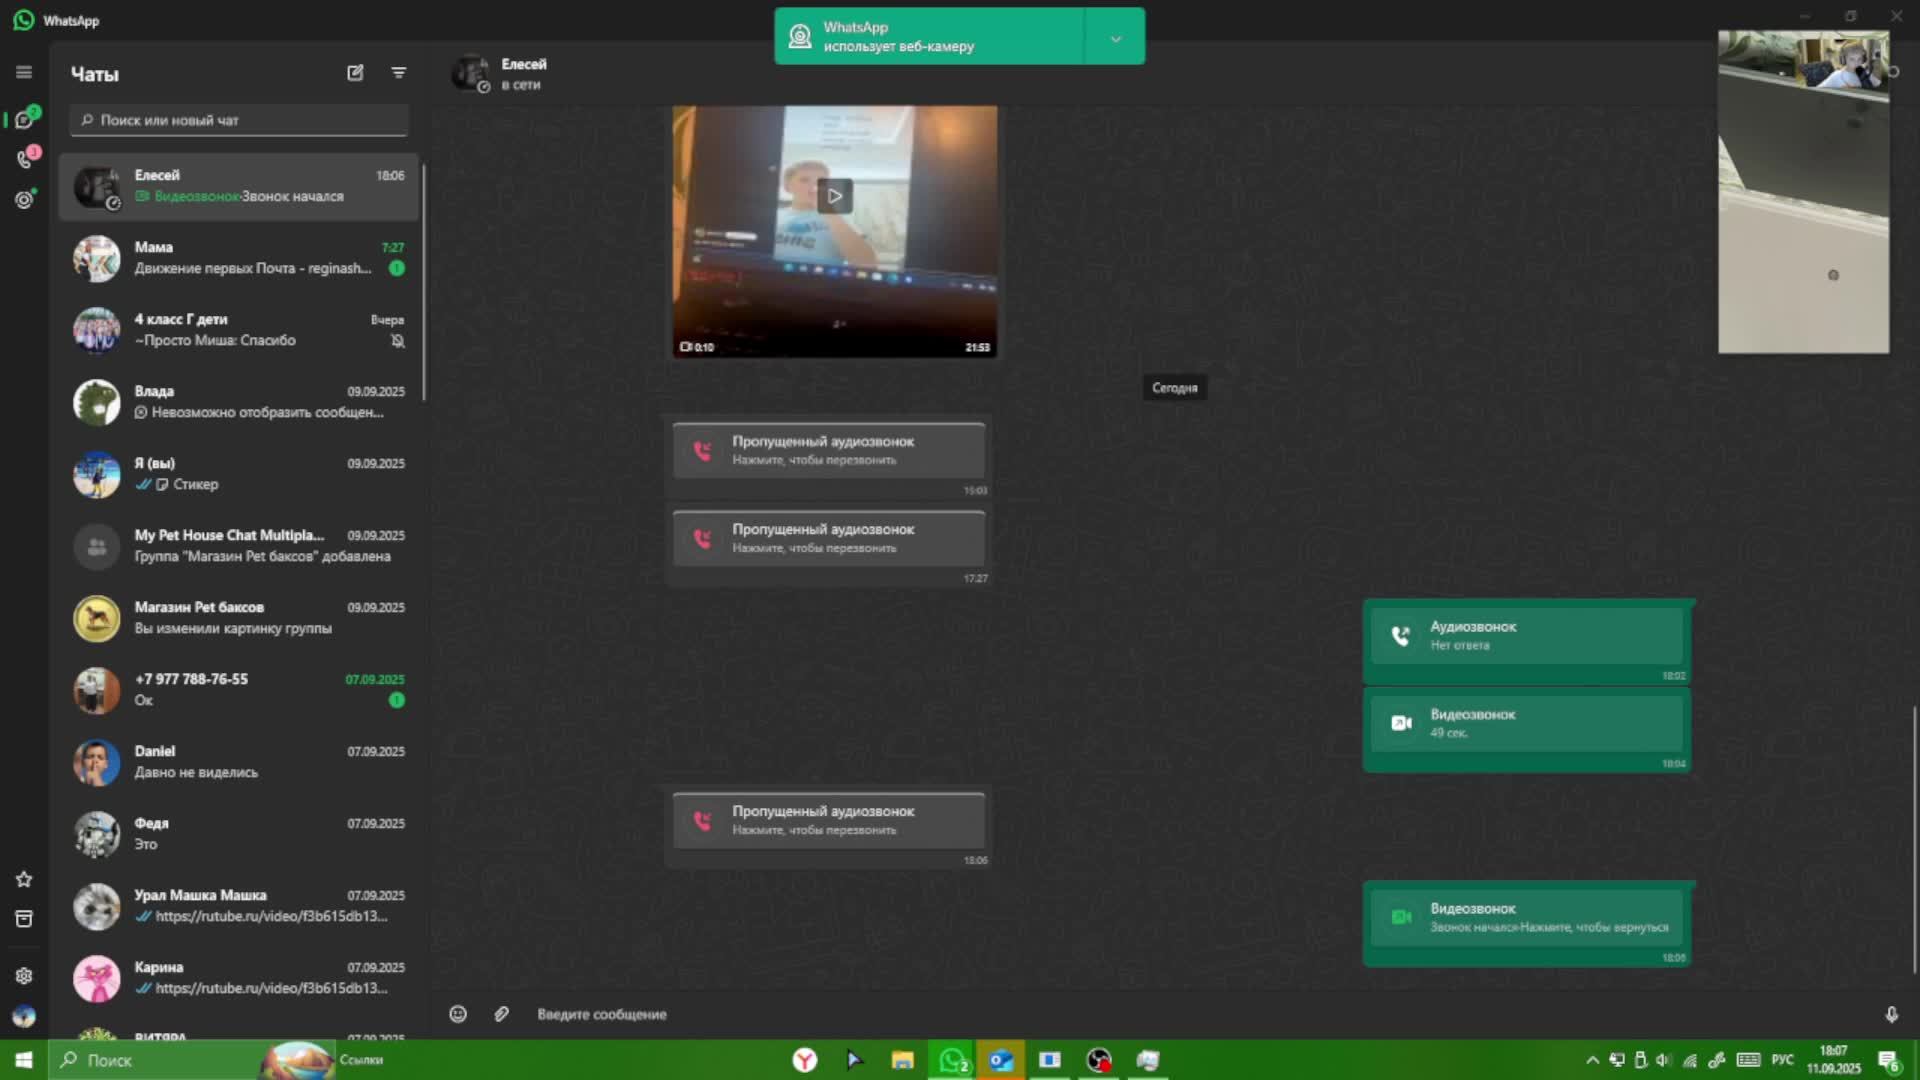
Task: Open the chat with Мама
Action: pyautogui.click(x=240, y=258)
